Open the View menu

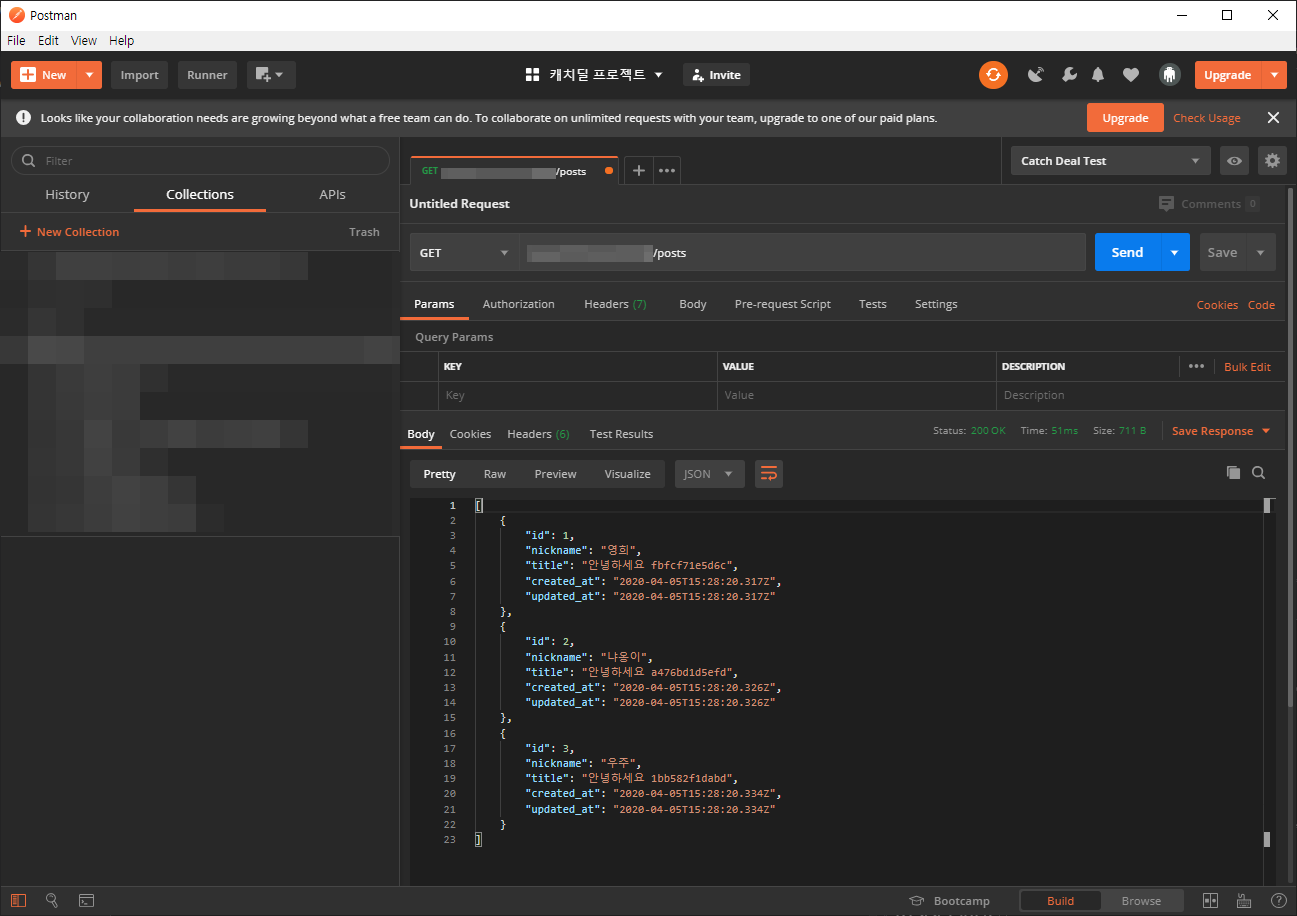84,41
